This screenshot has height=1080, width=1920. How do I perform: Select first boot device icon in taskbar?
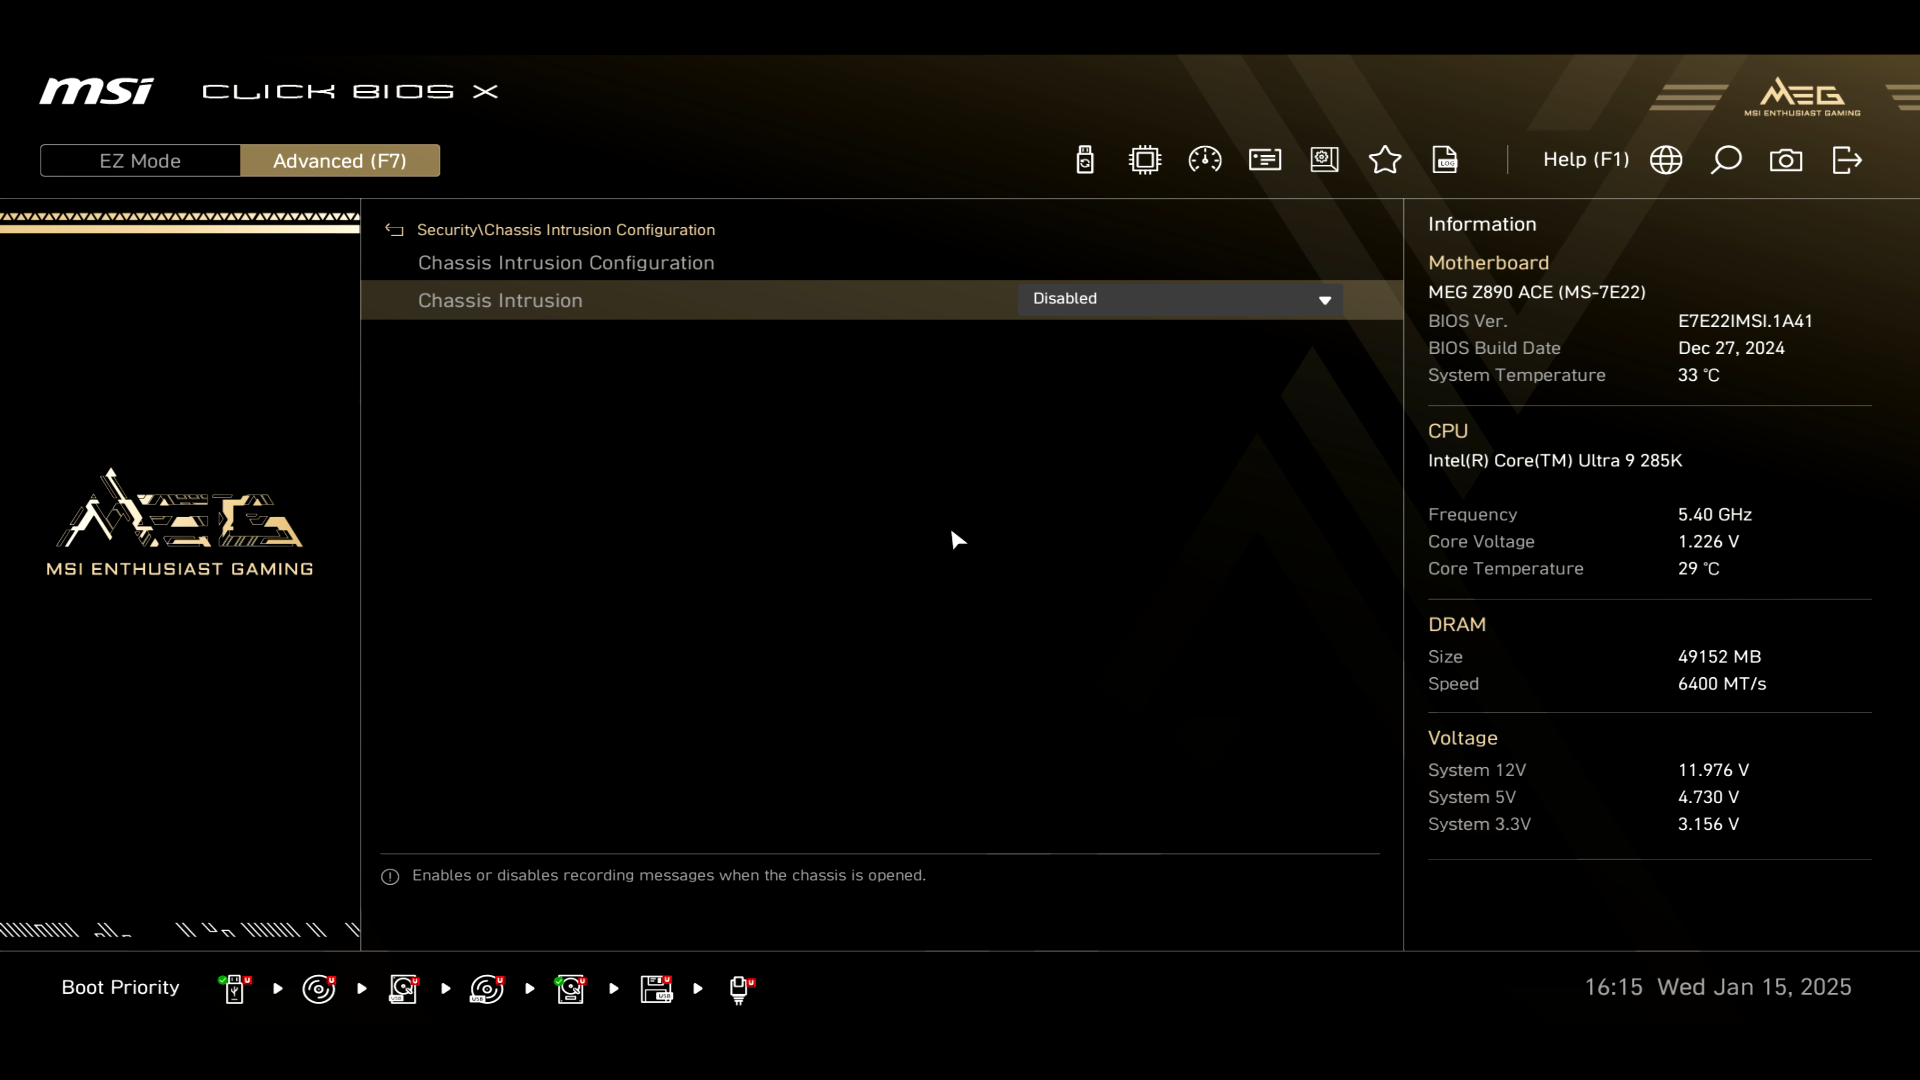click(233, 988)
